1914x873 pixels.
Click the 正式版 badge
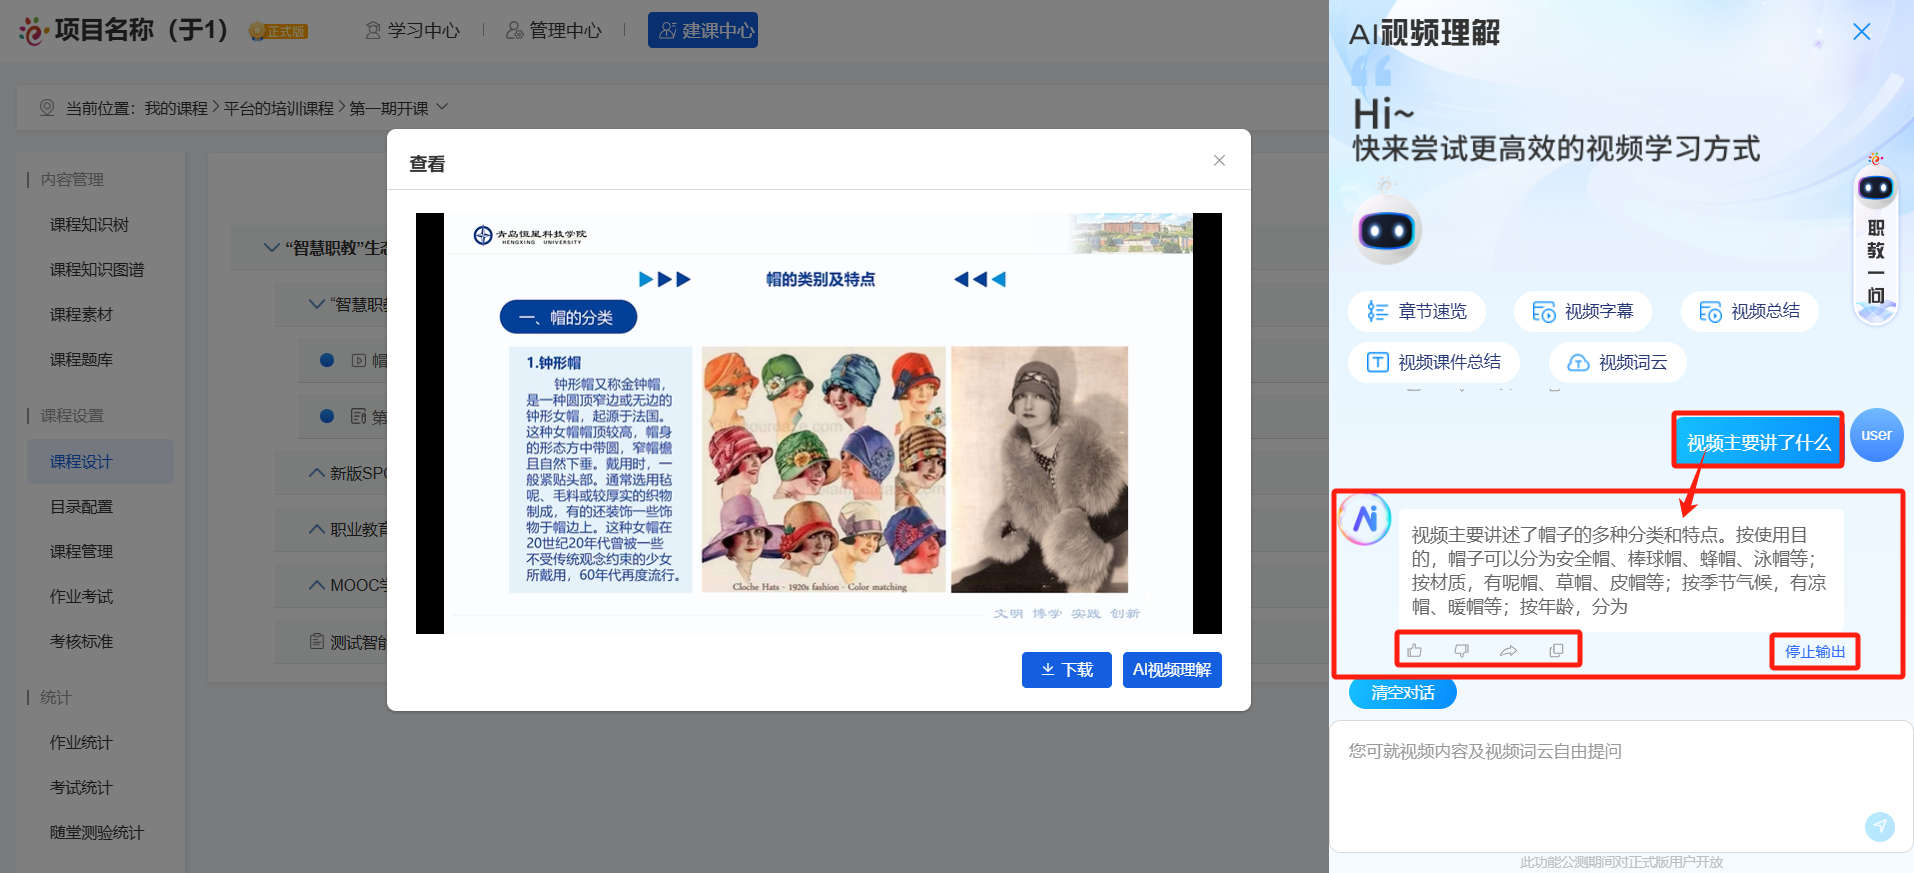click(278, 31)
